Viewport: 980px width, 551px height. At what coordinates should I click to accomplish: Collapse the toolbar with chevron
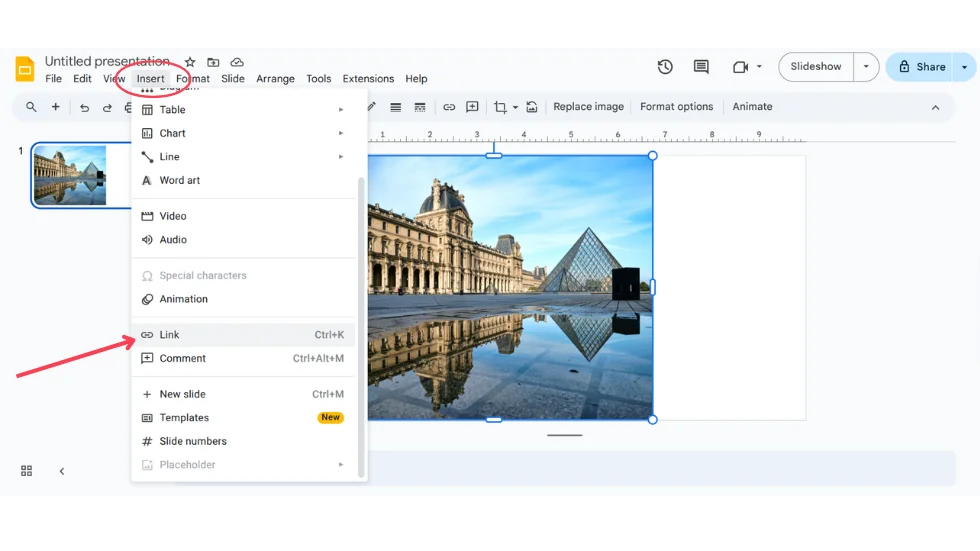[935, 107]
